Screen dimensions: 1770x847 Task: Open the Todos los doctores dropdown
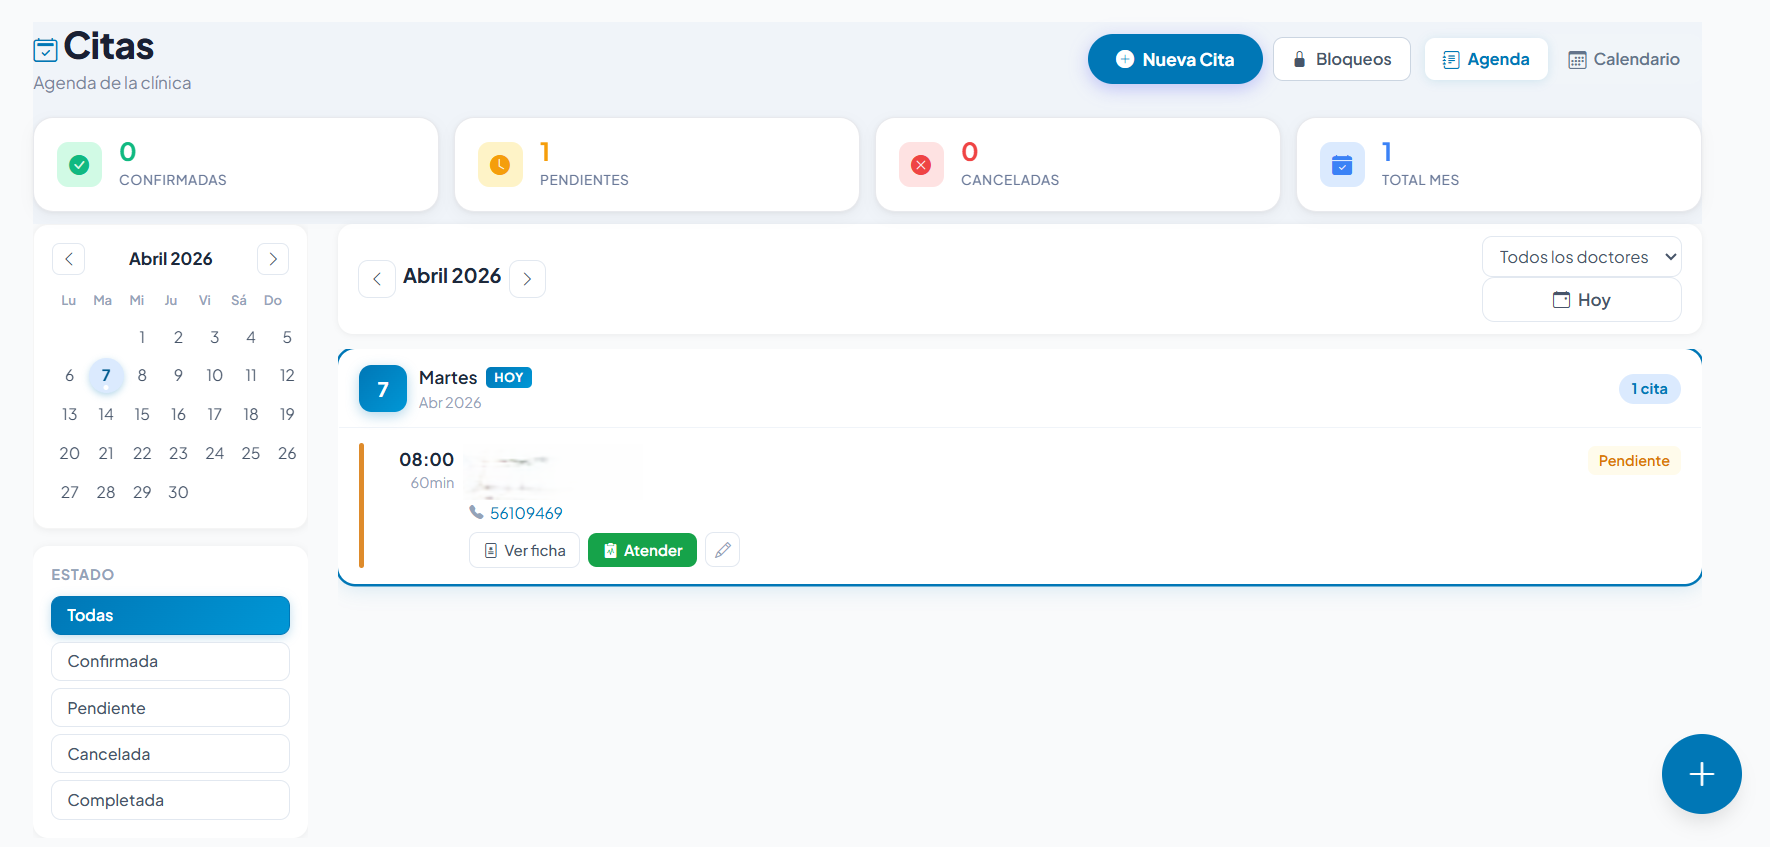[1581, 257]
